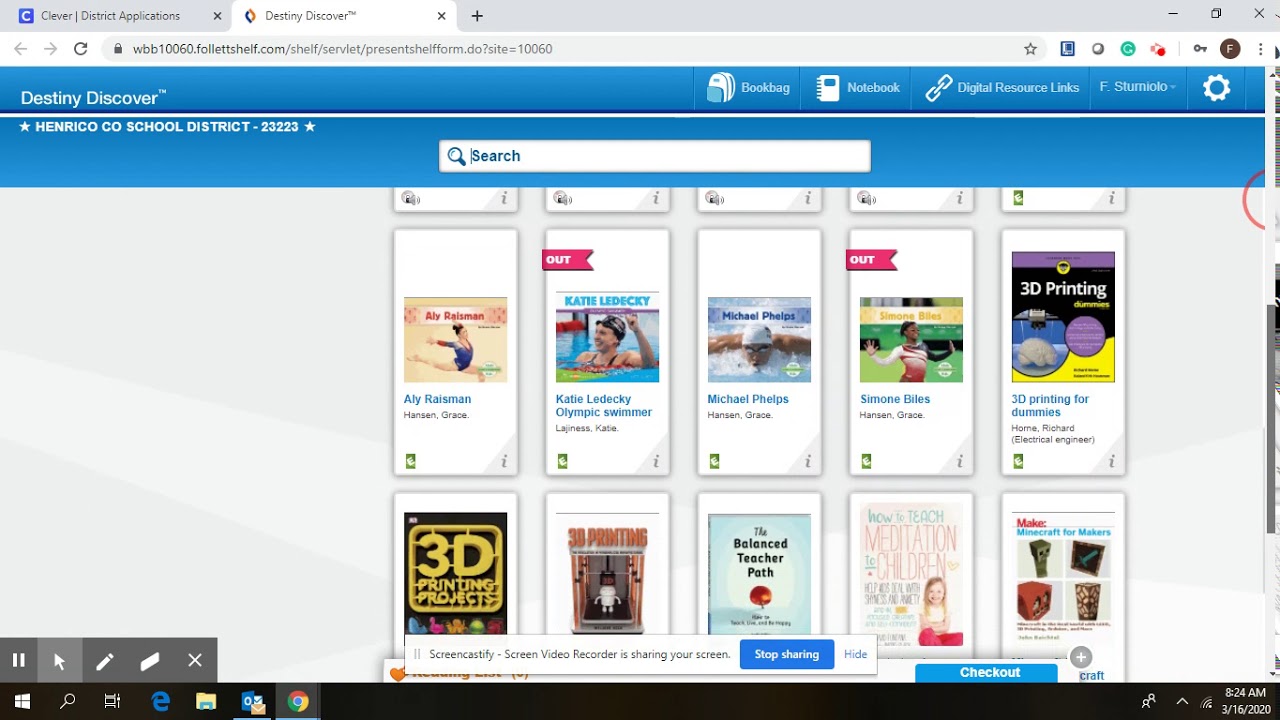The image size is (1280, 720).
Task: Click the ebook icon on Michael Phelps card
Action: [714, 461]
